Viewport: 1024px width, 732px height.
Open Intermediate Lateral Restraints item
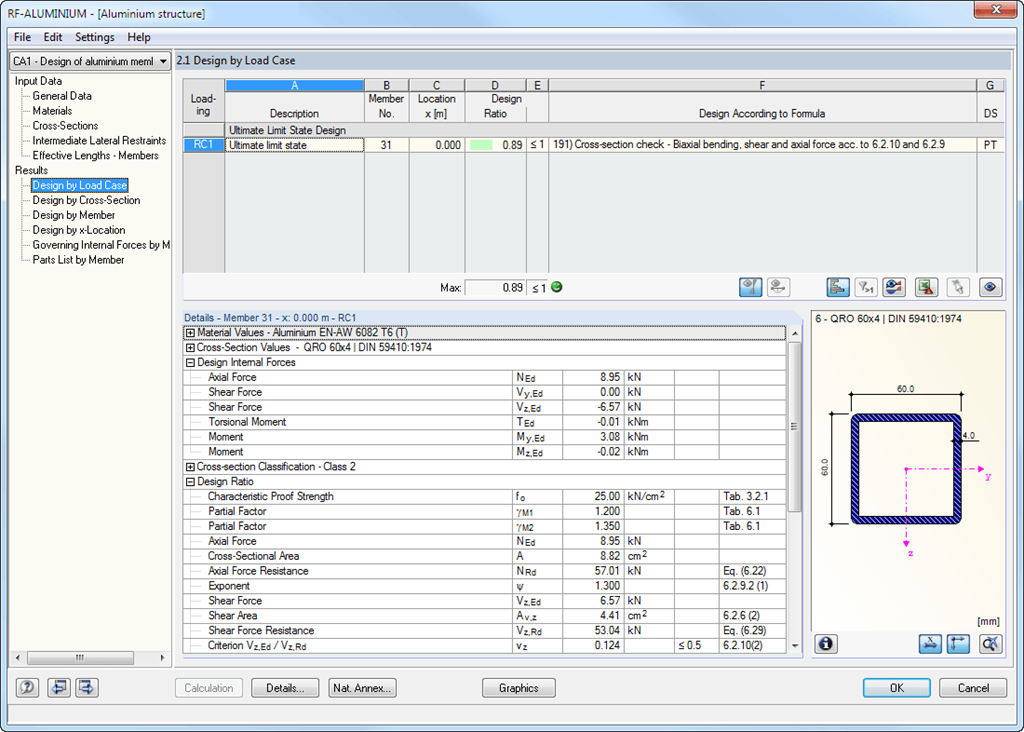(x=99, y=140)
